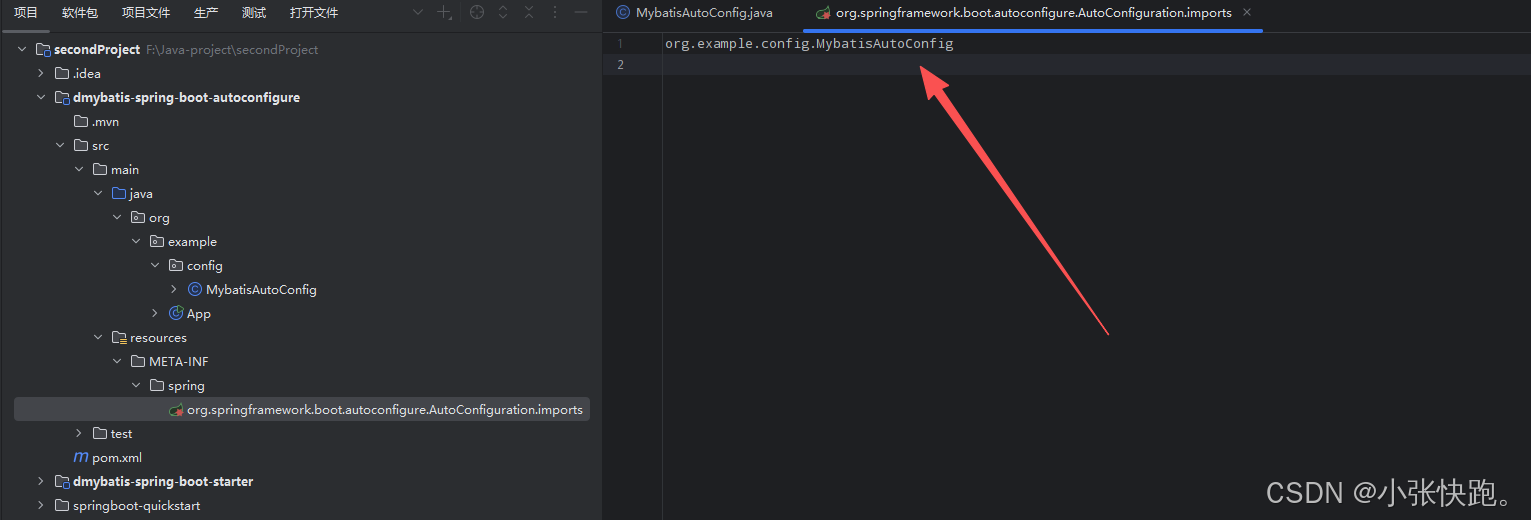This screenshot has width=1531, height=520.
Task: Collapse the main folder
Action: coord(79,169)
